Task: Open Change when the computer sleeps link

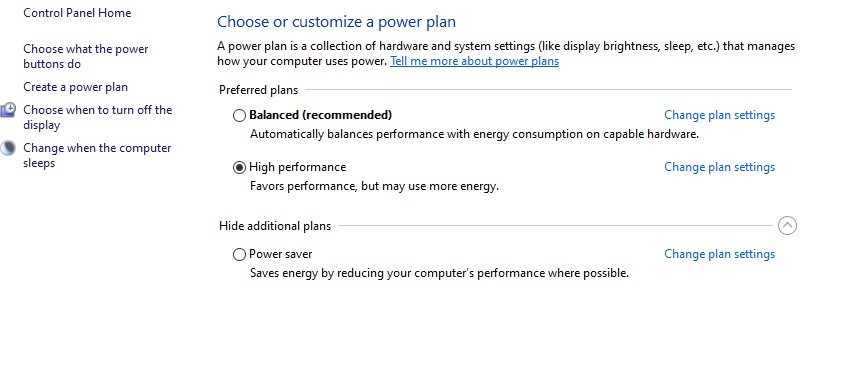Action: [x=97, y=155]
